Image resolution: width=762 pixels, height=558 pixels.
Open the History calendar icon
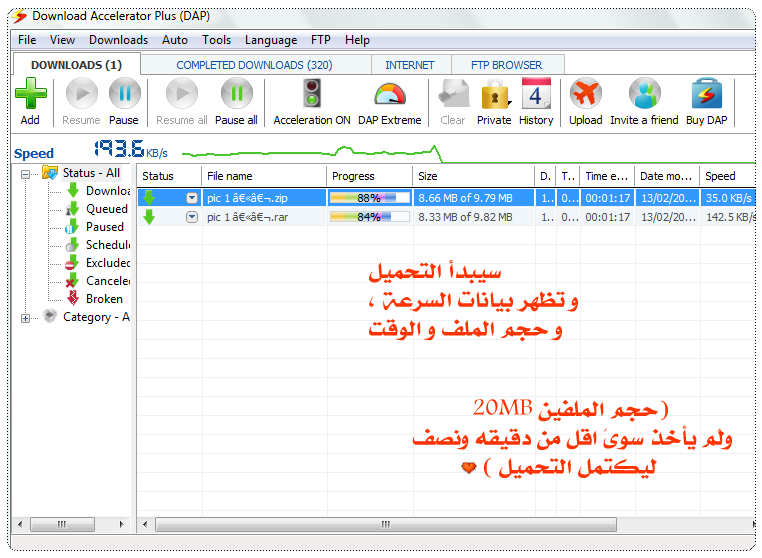point(536,93)
